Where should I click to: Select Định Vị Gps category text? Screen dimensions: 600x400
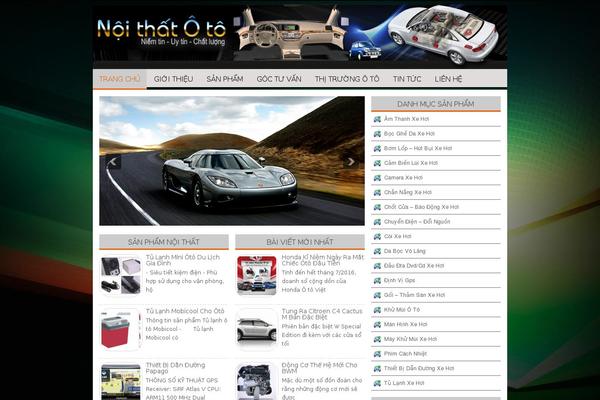tap(399, 280)
